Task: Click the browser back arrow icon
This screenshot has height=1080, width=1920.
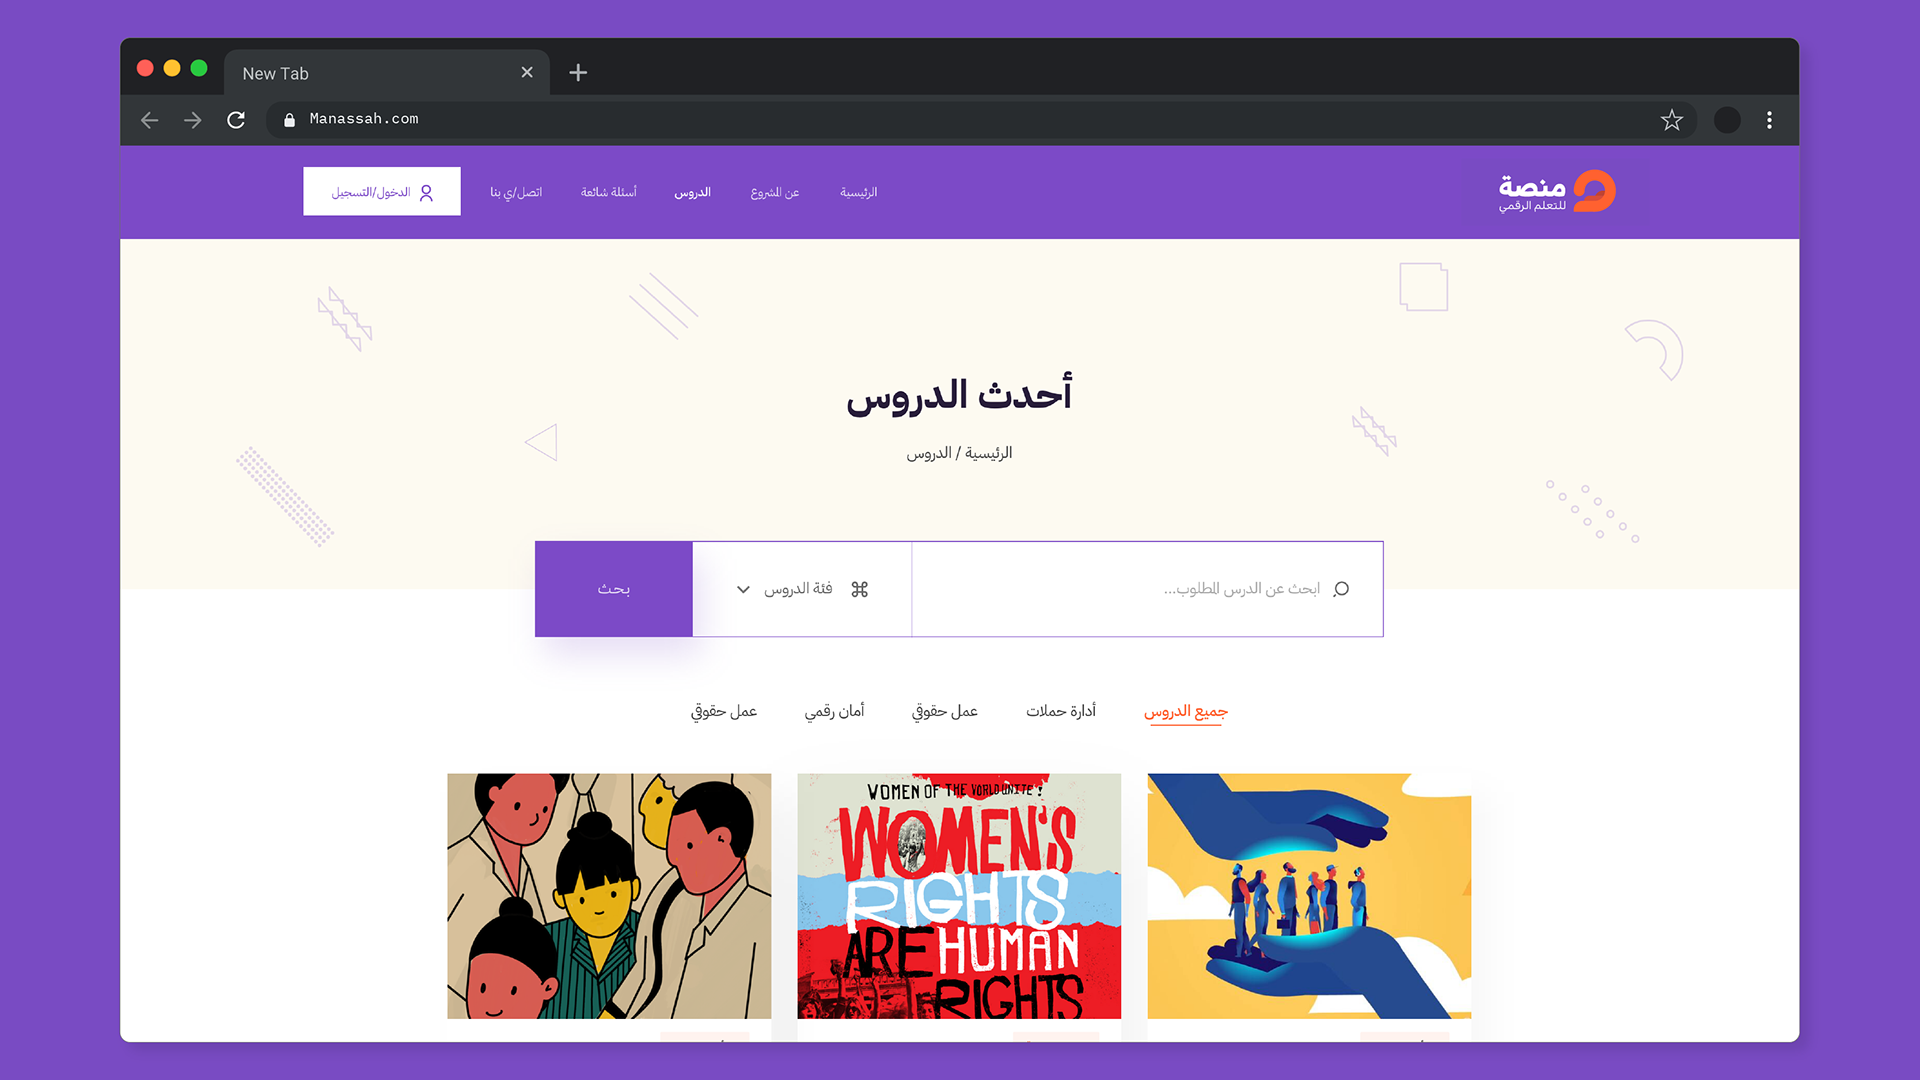Action: coord(150,120)
